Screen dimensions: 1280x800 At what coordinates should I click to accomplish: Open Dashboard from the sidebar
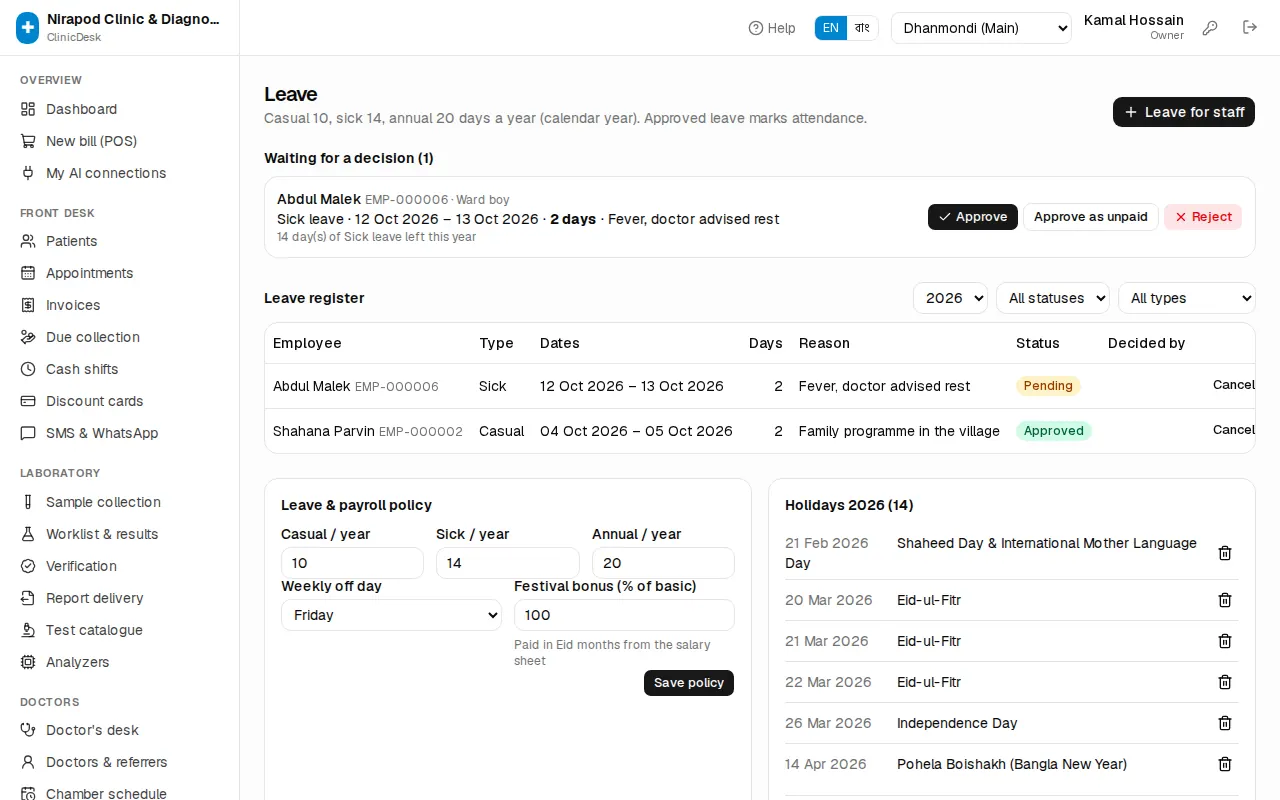[x=120, y=109]
